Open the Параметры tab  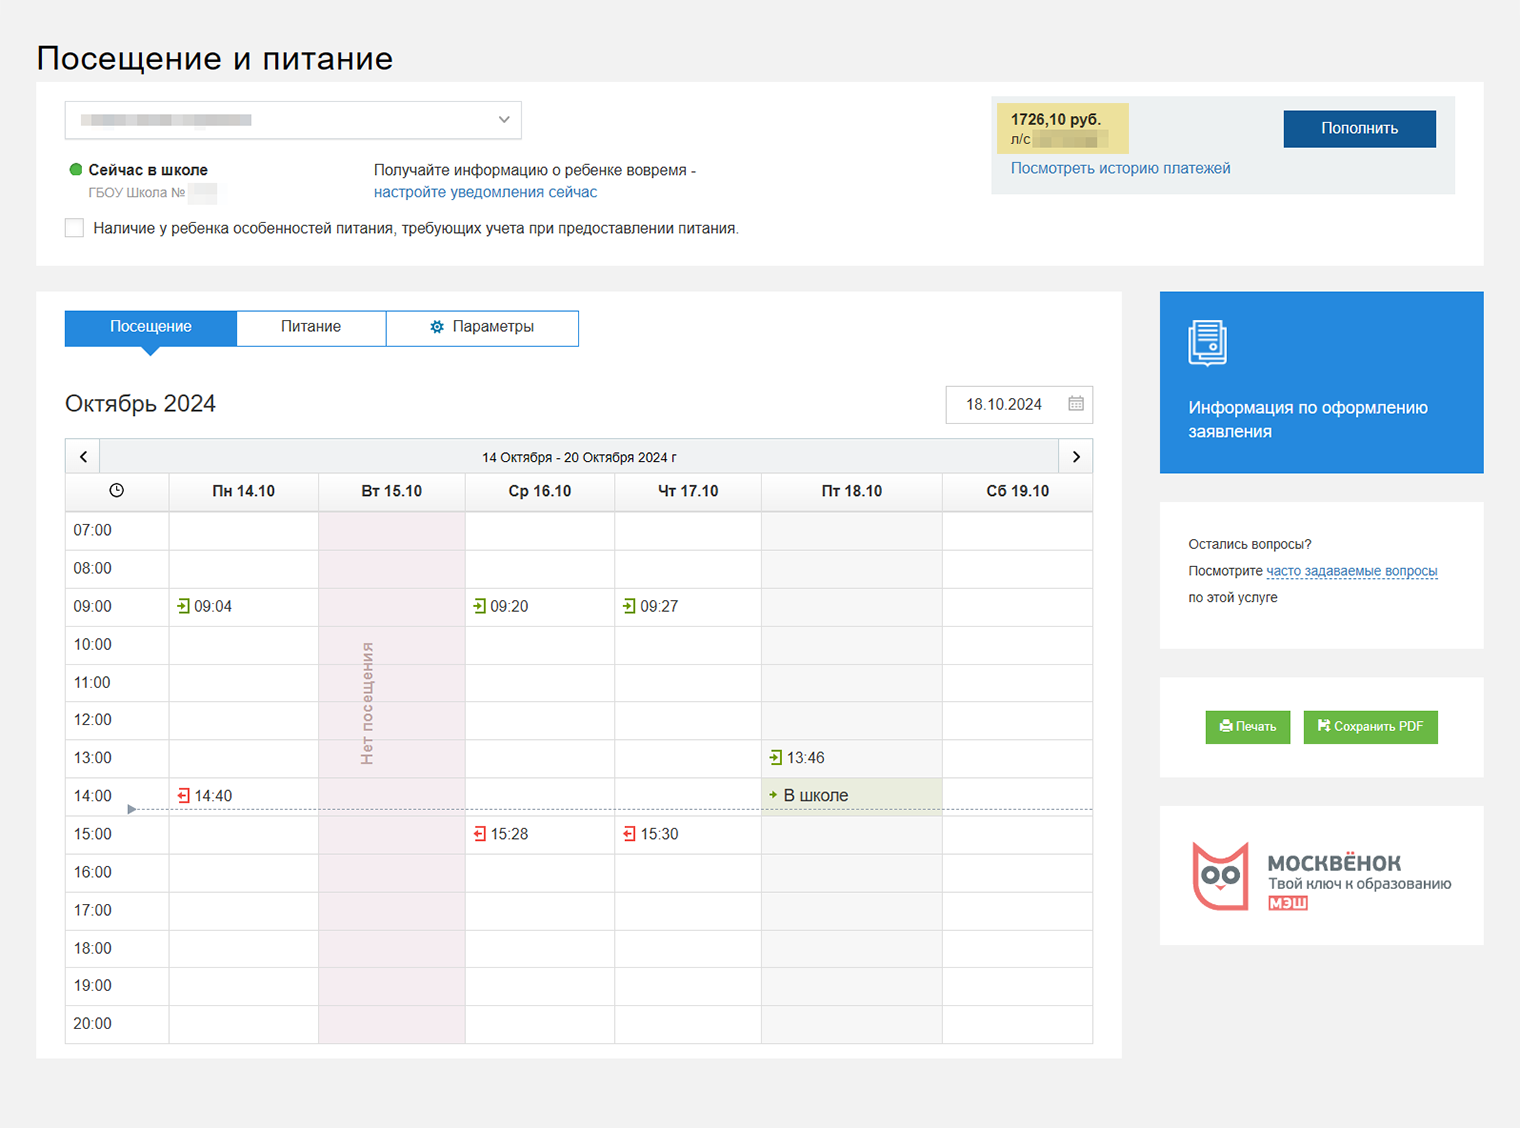pyautogui.click(x=482, y=327)
